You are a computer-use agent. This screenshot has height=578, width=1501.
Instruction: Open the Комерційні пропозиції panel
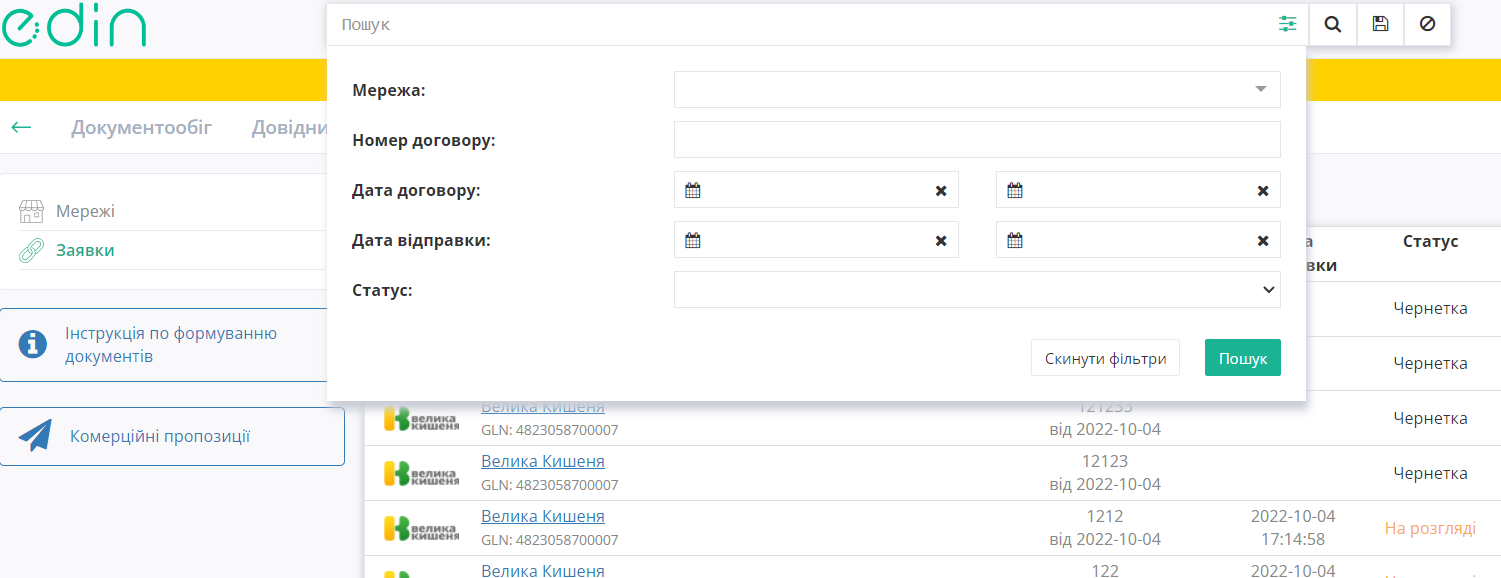point(172,436)
